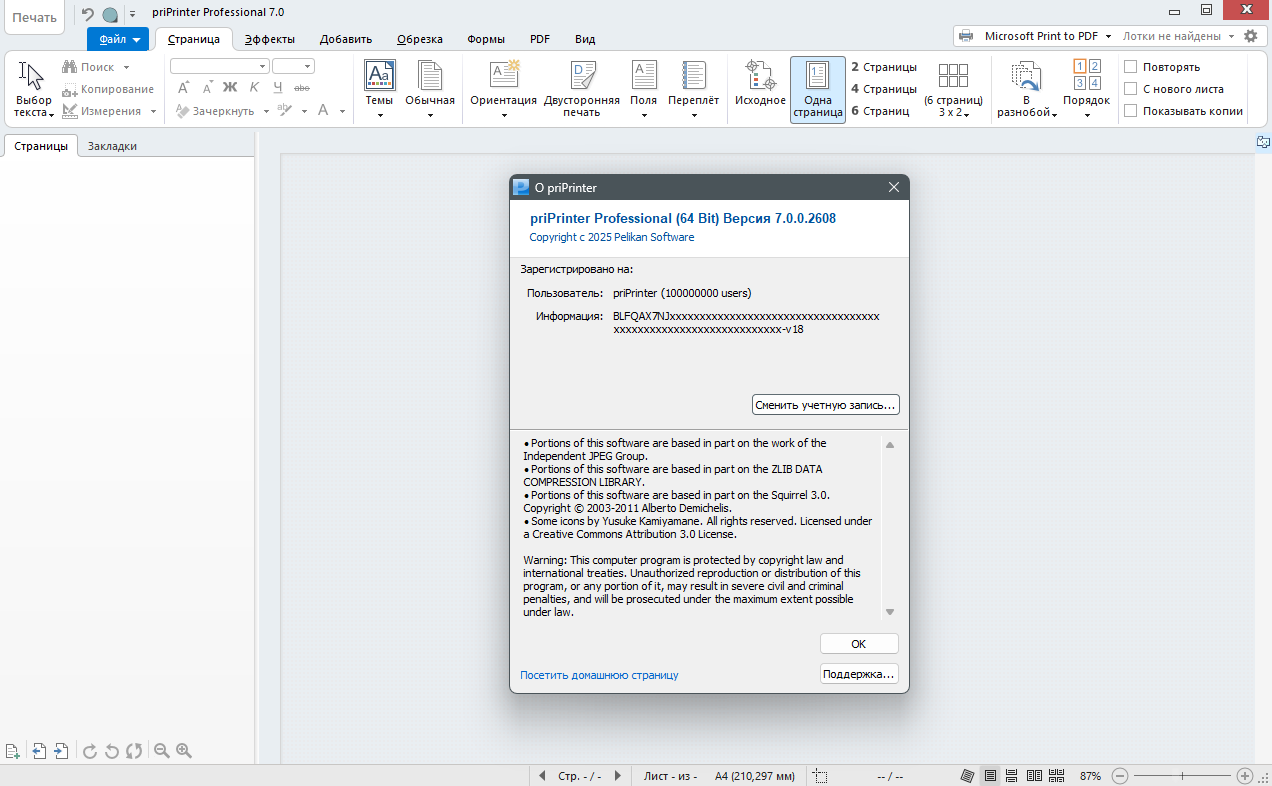The width and height of the screenshot is (1272, 786).
Task: Click OK in the О priPrinter dialog
Action: 859,644
